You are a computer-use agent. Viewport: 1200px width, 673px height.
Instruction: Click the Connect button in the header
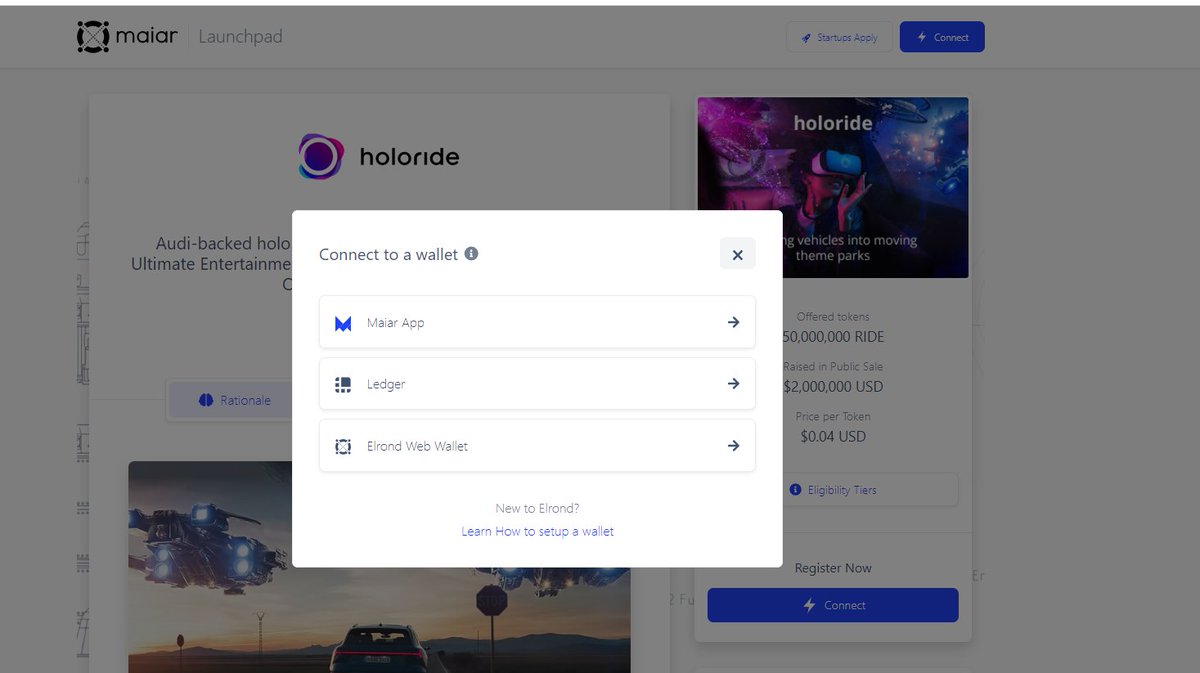coord(942,37)
